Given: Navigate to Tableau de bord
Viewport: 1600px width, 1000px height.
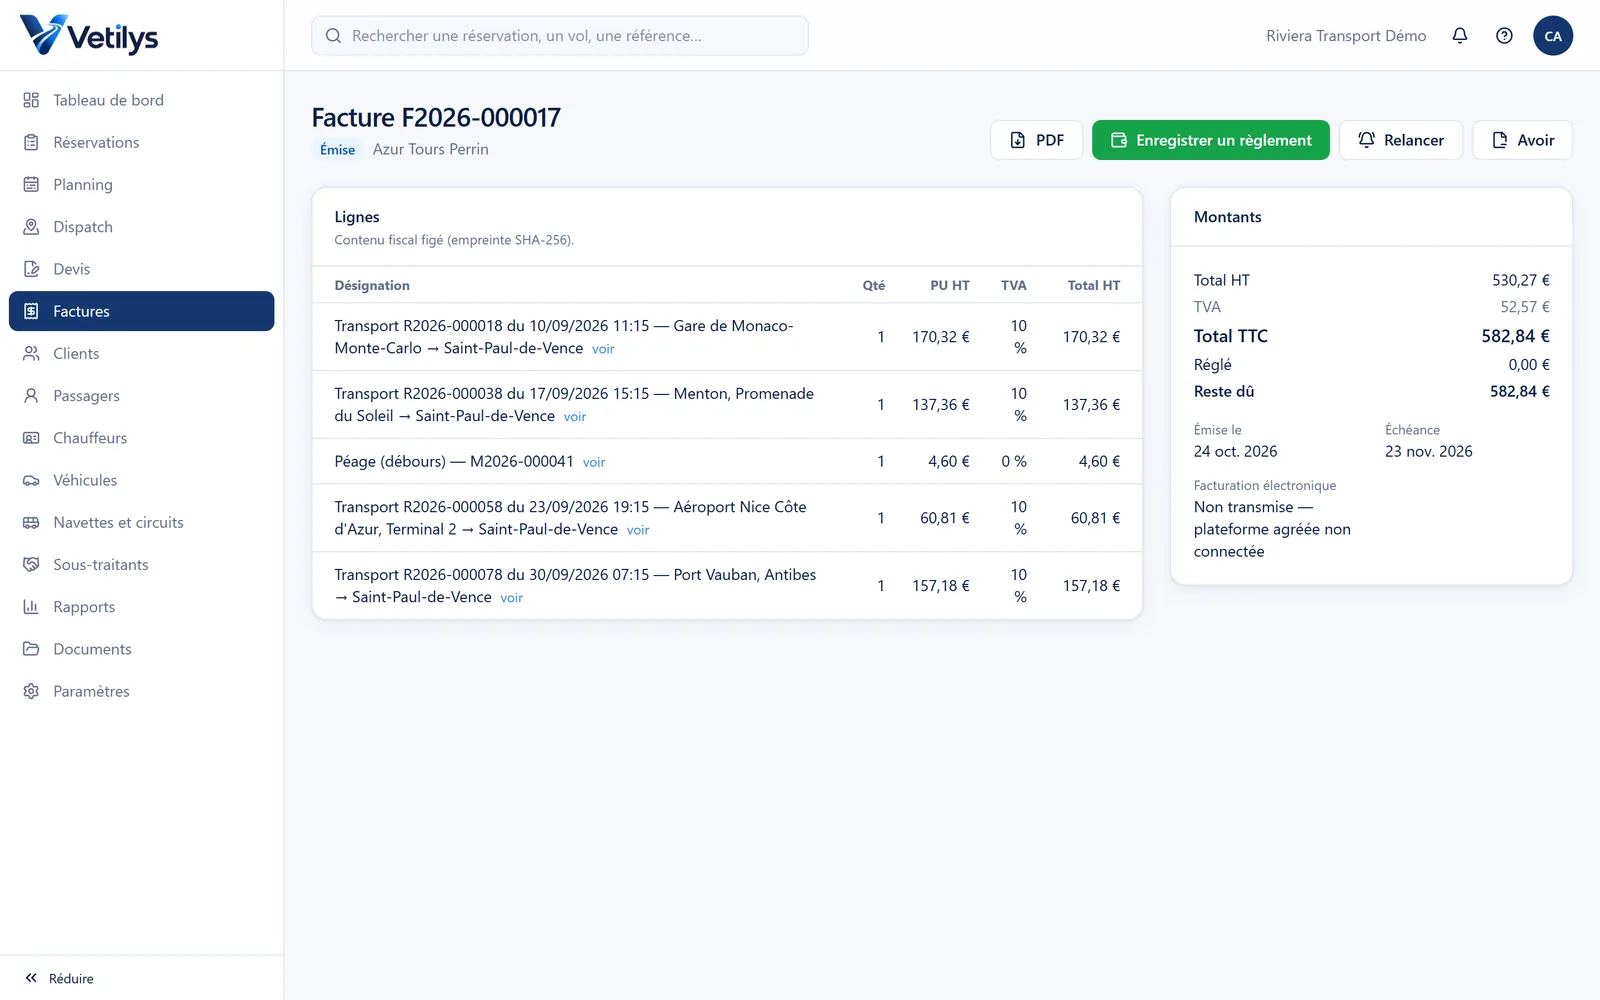Looking at the screenshot, I should 141,100.
